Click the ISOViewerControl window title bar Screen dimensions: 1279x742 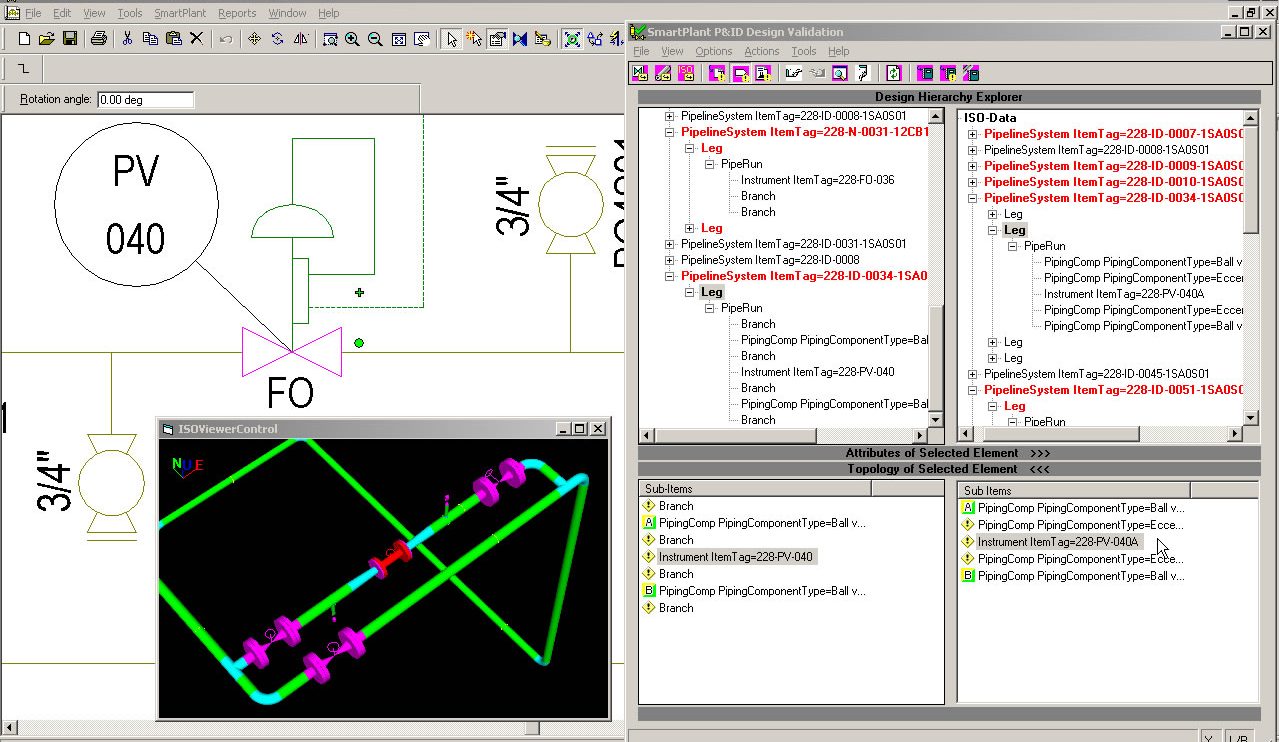(x=384, y=429)
